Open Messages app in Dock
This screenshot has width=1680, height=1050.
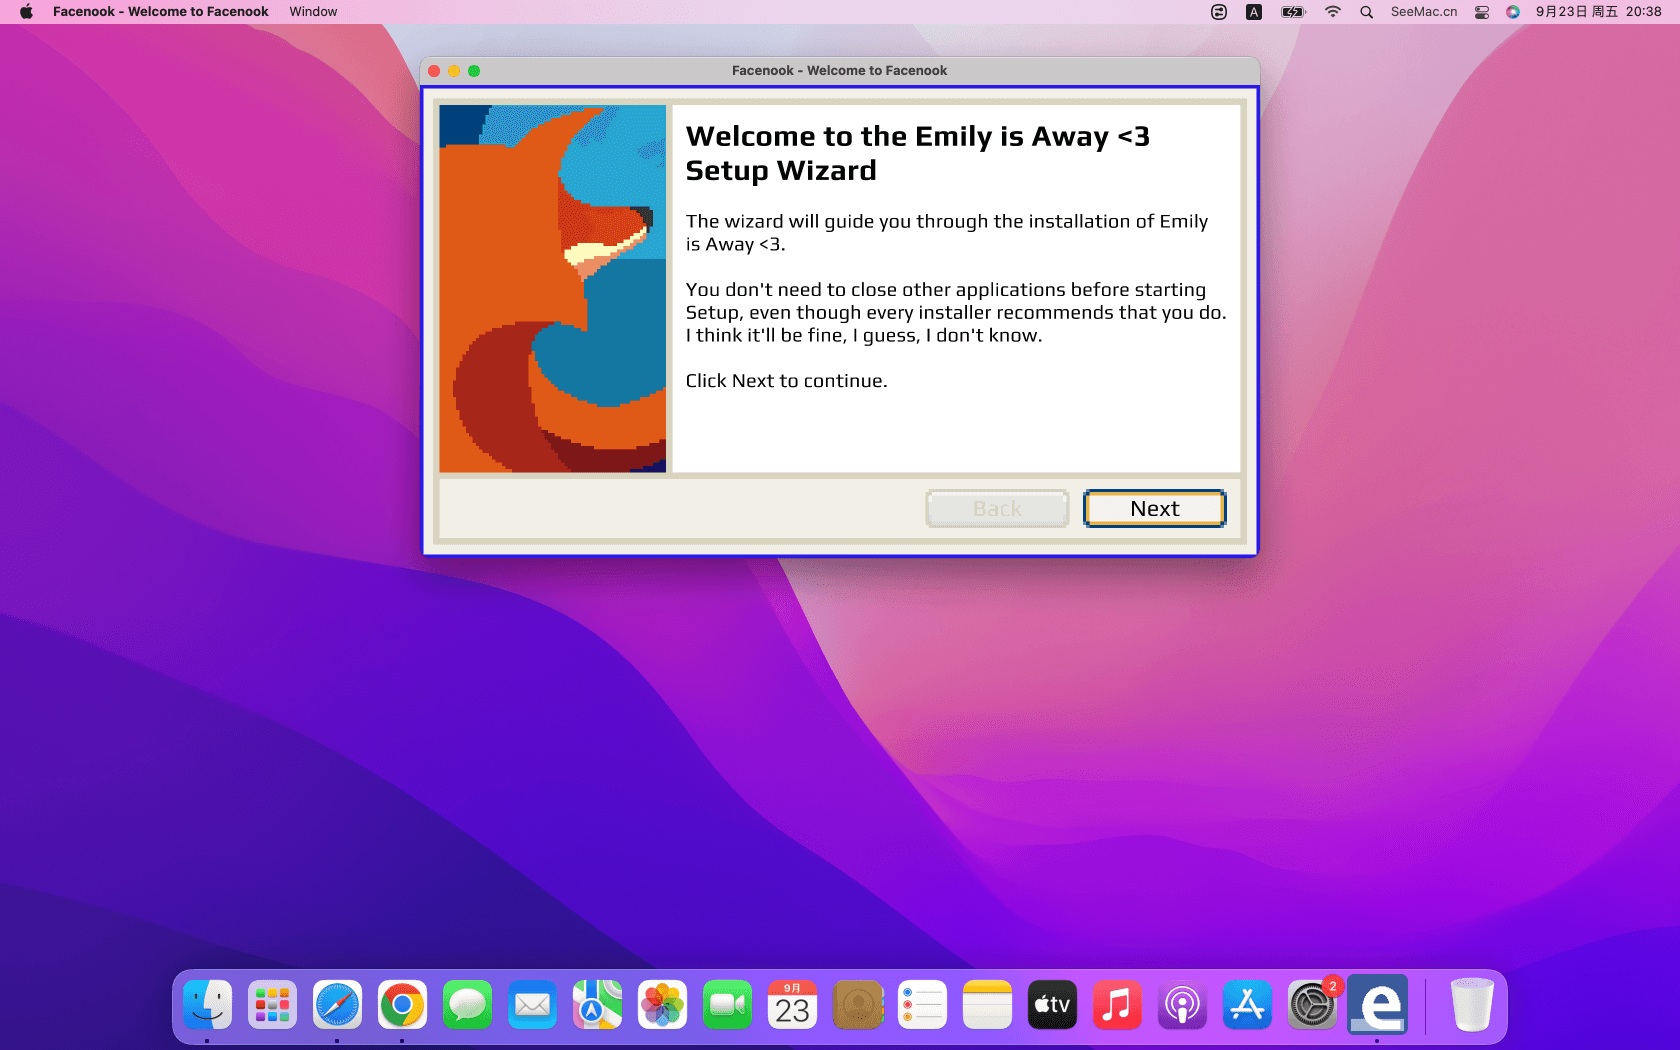[x=467, y=1005]
